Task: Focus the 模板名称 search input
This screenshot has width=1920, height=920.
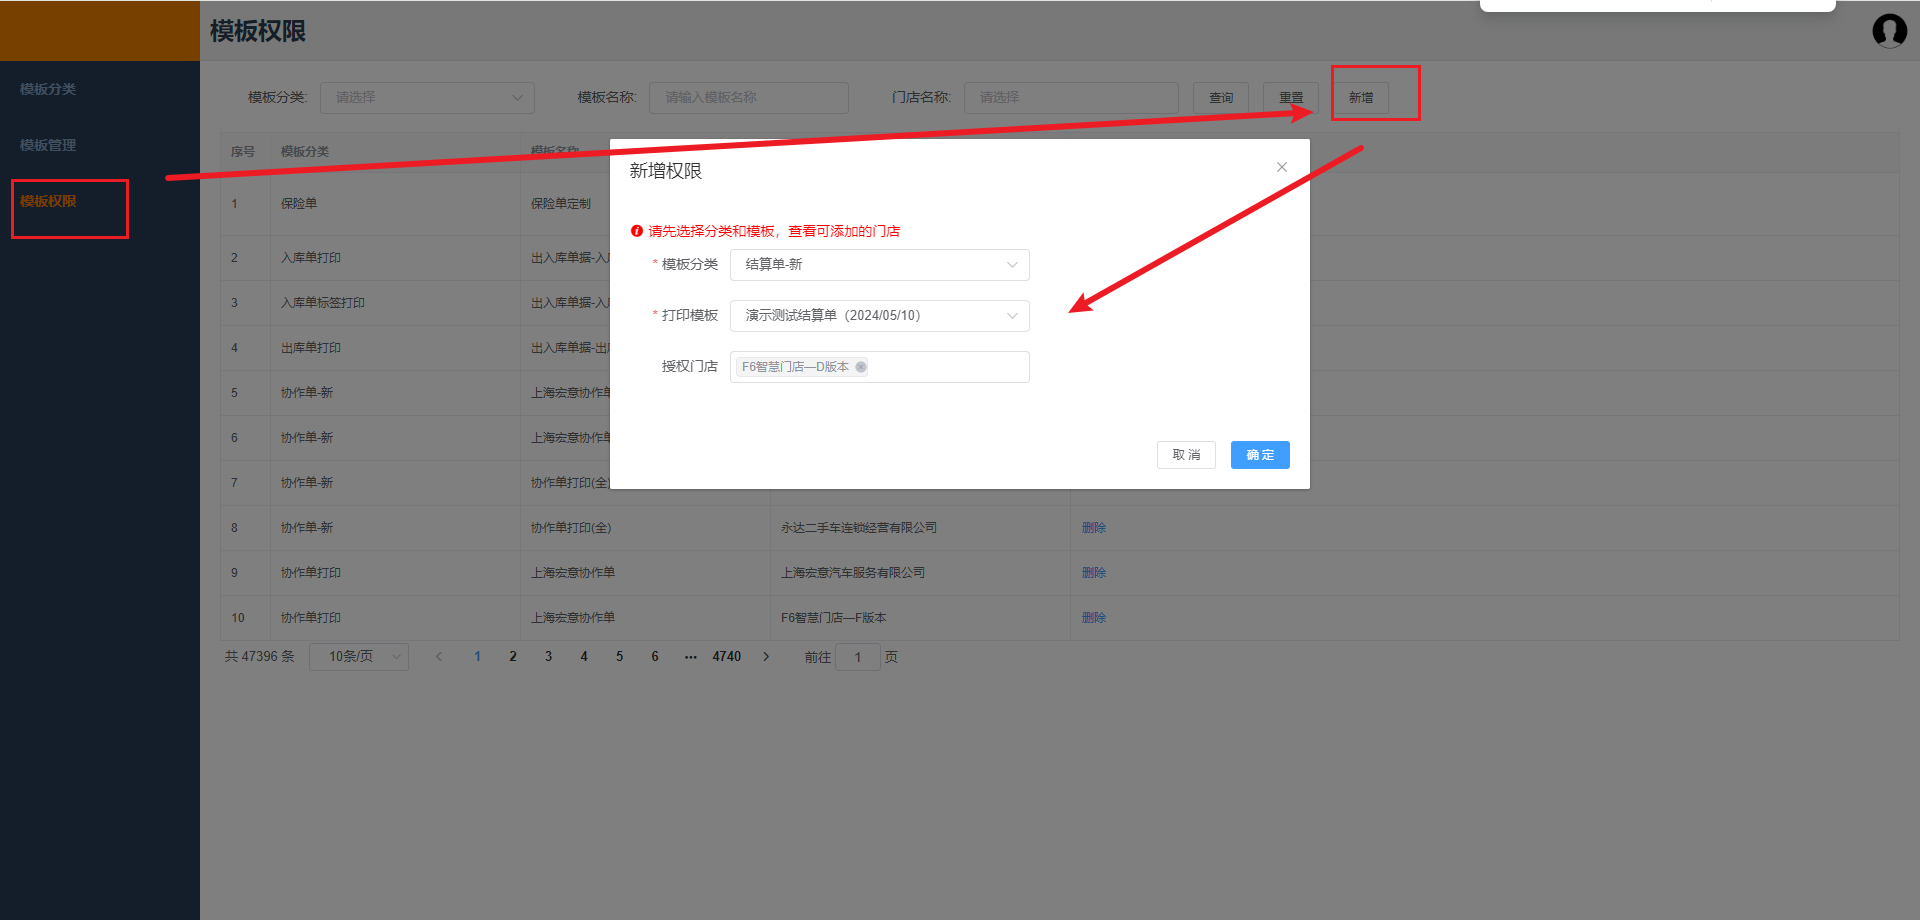Action: coord(749,98)
